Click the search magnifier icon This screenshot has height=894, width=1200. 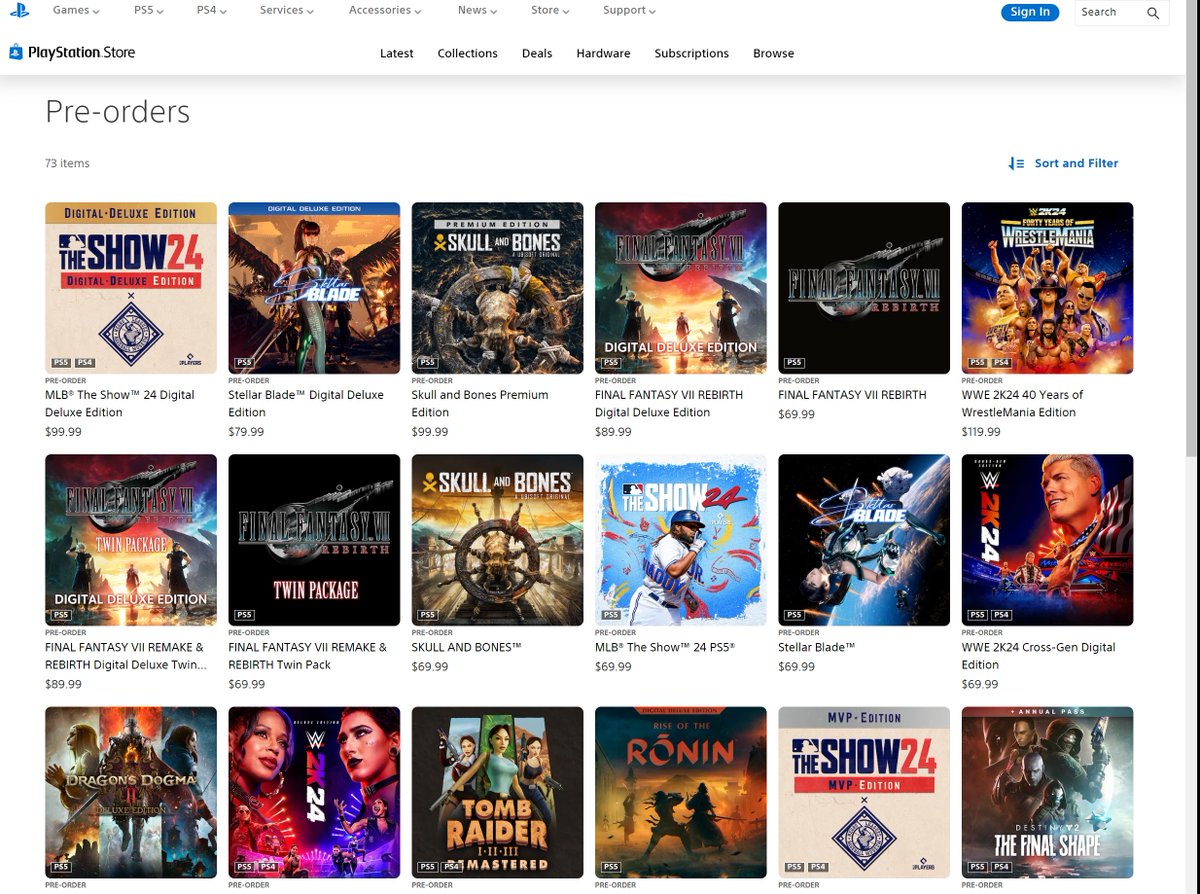pyautogui.click(x=1153, y=13)
